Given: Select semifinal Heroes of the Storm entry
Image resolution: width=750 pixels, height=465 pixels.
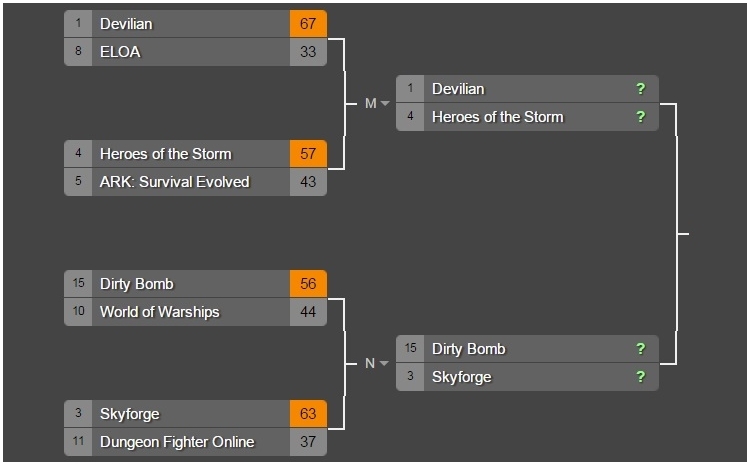Looking at the screenshot, I should (x=527, y=117).
